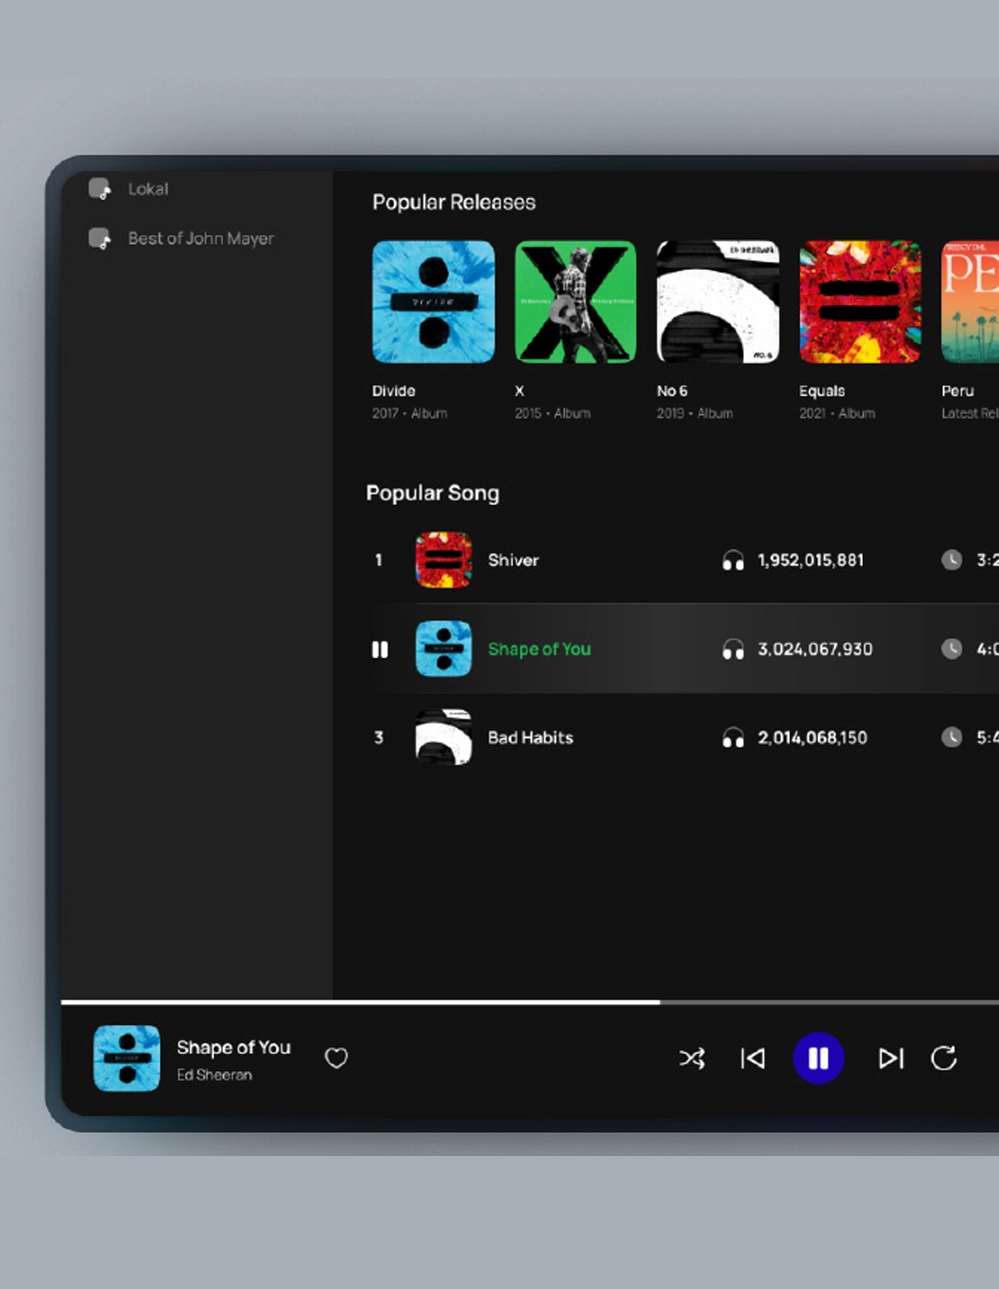Click the clock icon in Bad Habits row

(x=951, y=737)
